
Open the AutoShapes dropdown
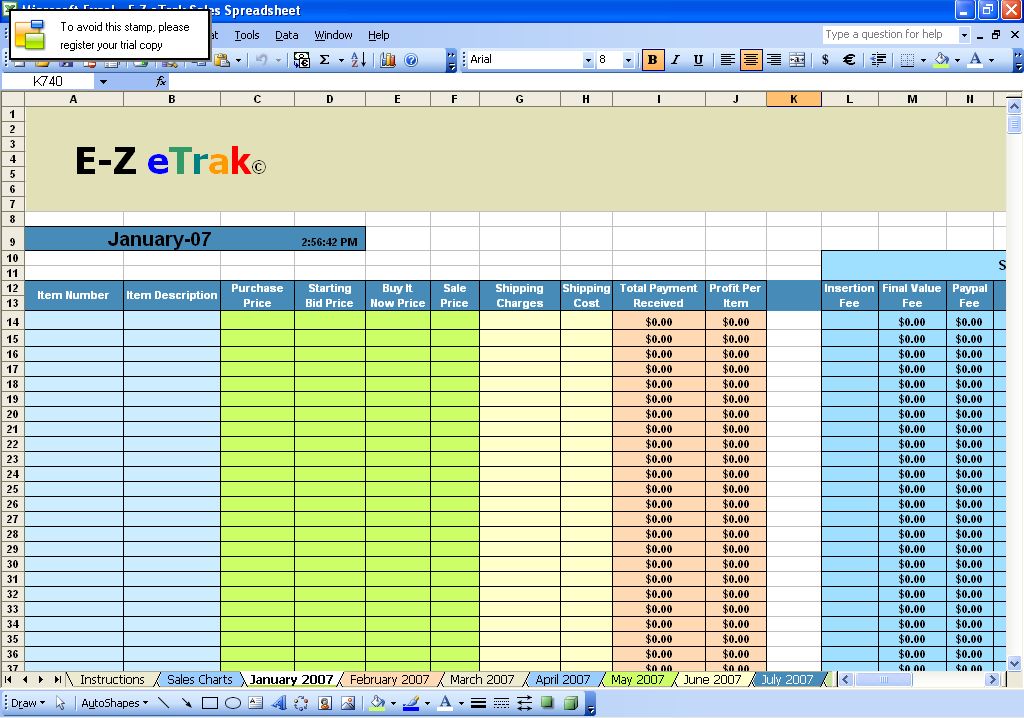click(114, 704)
